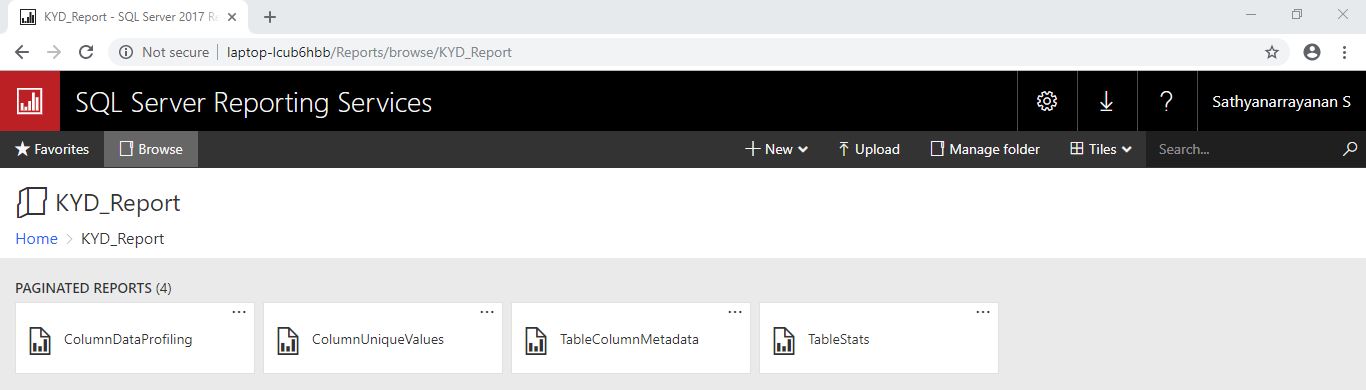Click the address bar URL

click(369, 52)
